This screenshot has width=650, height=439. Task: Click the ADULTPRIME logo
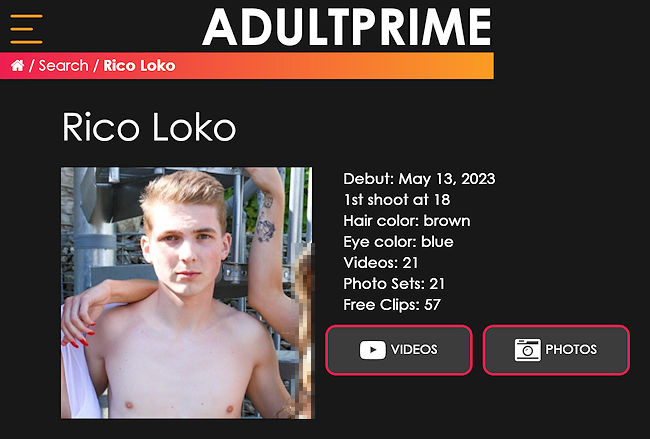pos(347,27)
